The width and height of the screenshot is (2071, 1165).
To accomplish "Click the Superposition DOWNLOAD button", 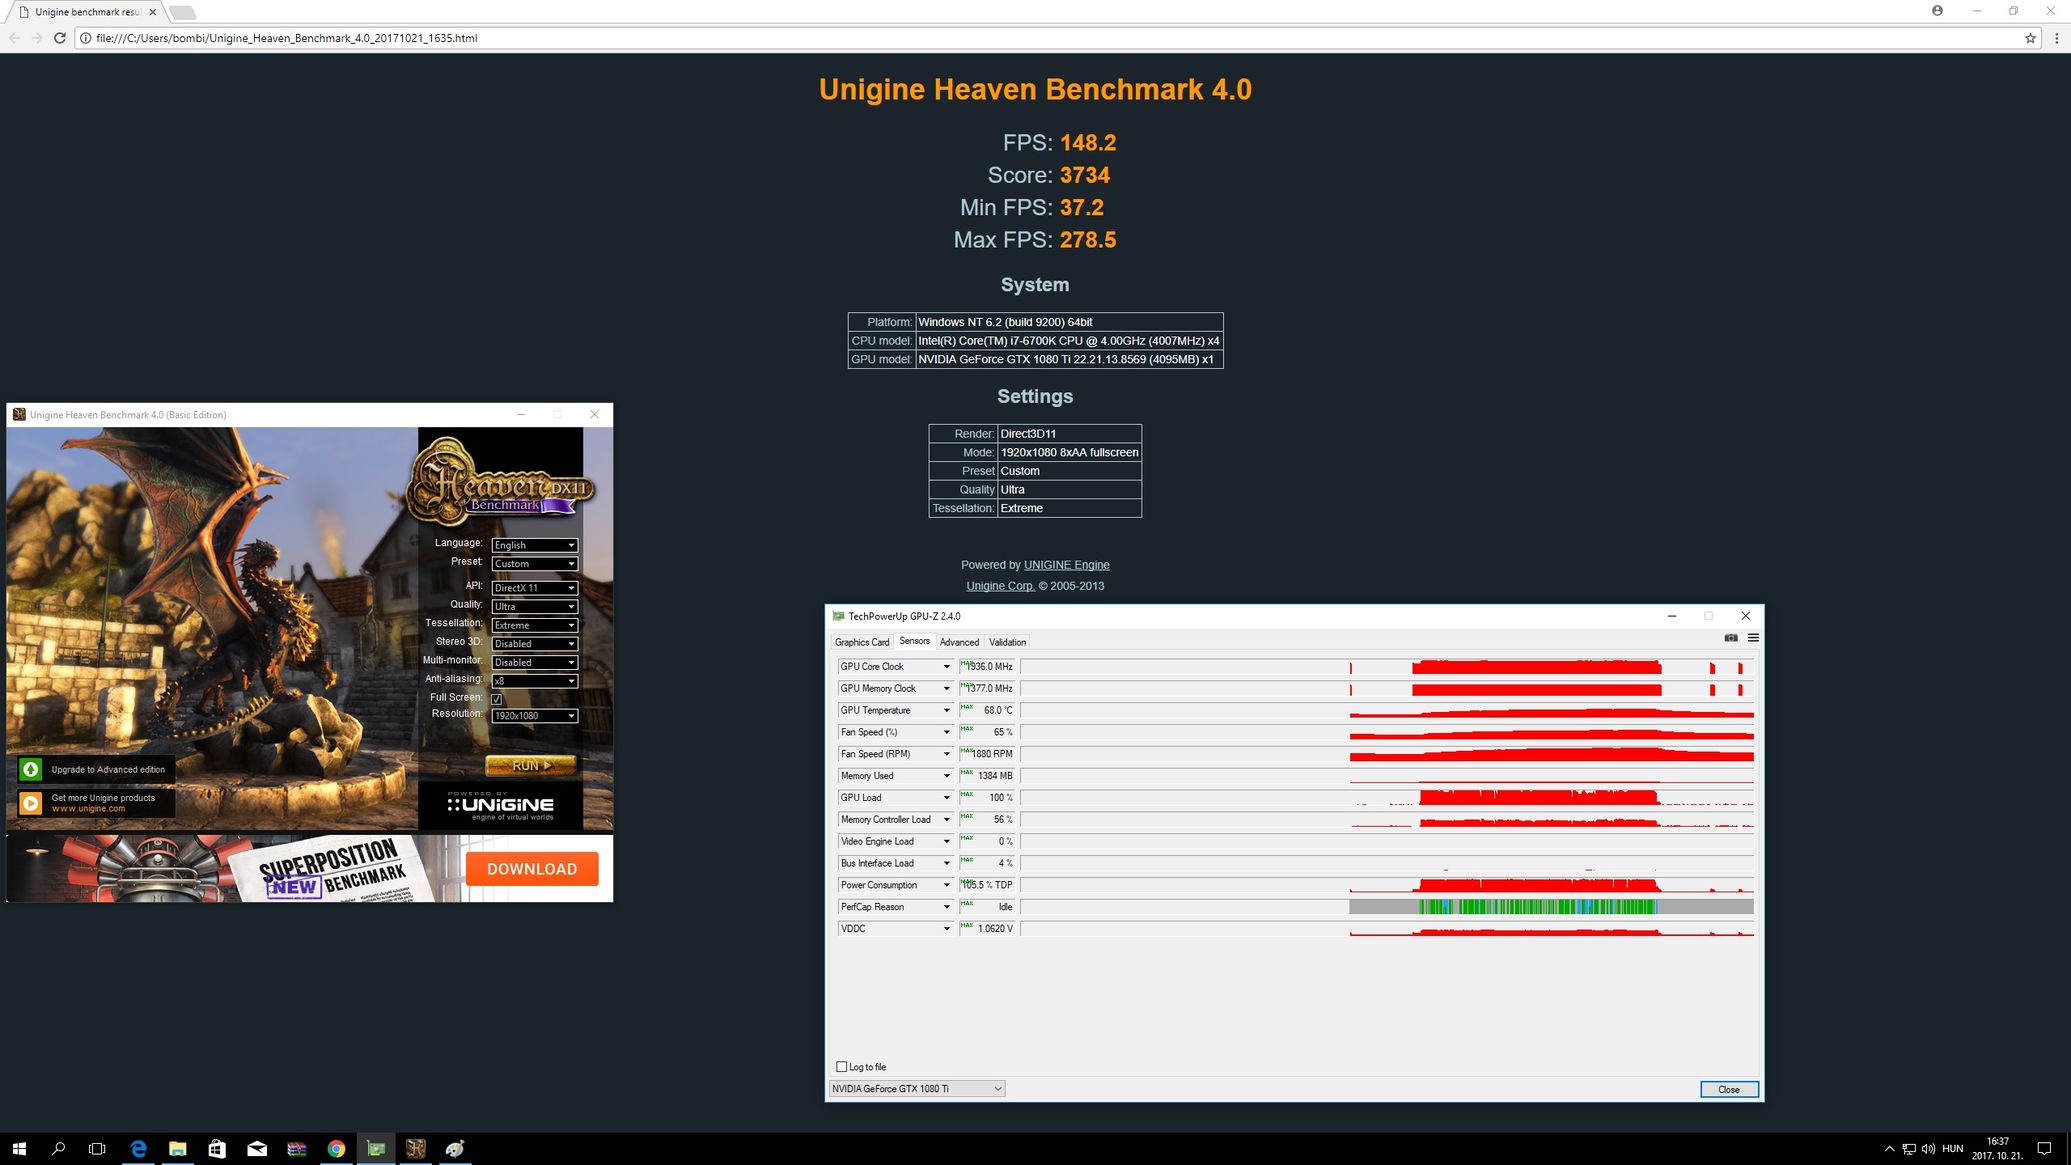I will coord(532,869).
